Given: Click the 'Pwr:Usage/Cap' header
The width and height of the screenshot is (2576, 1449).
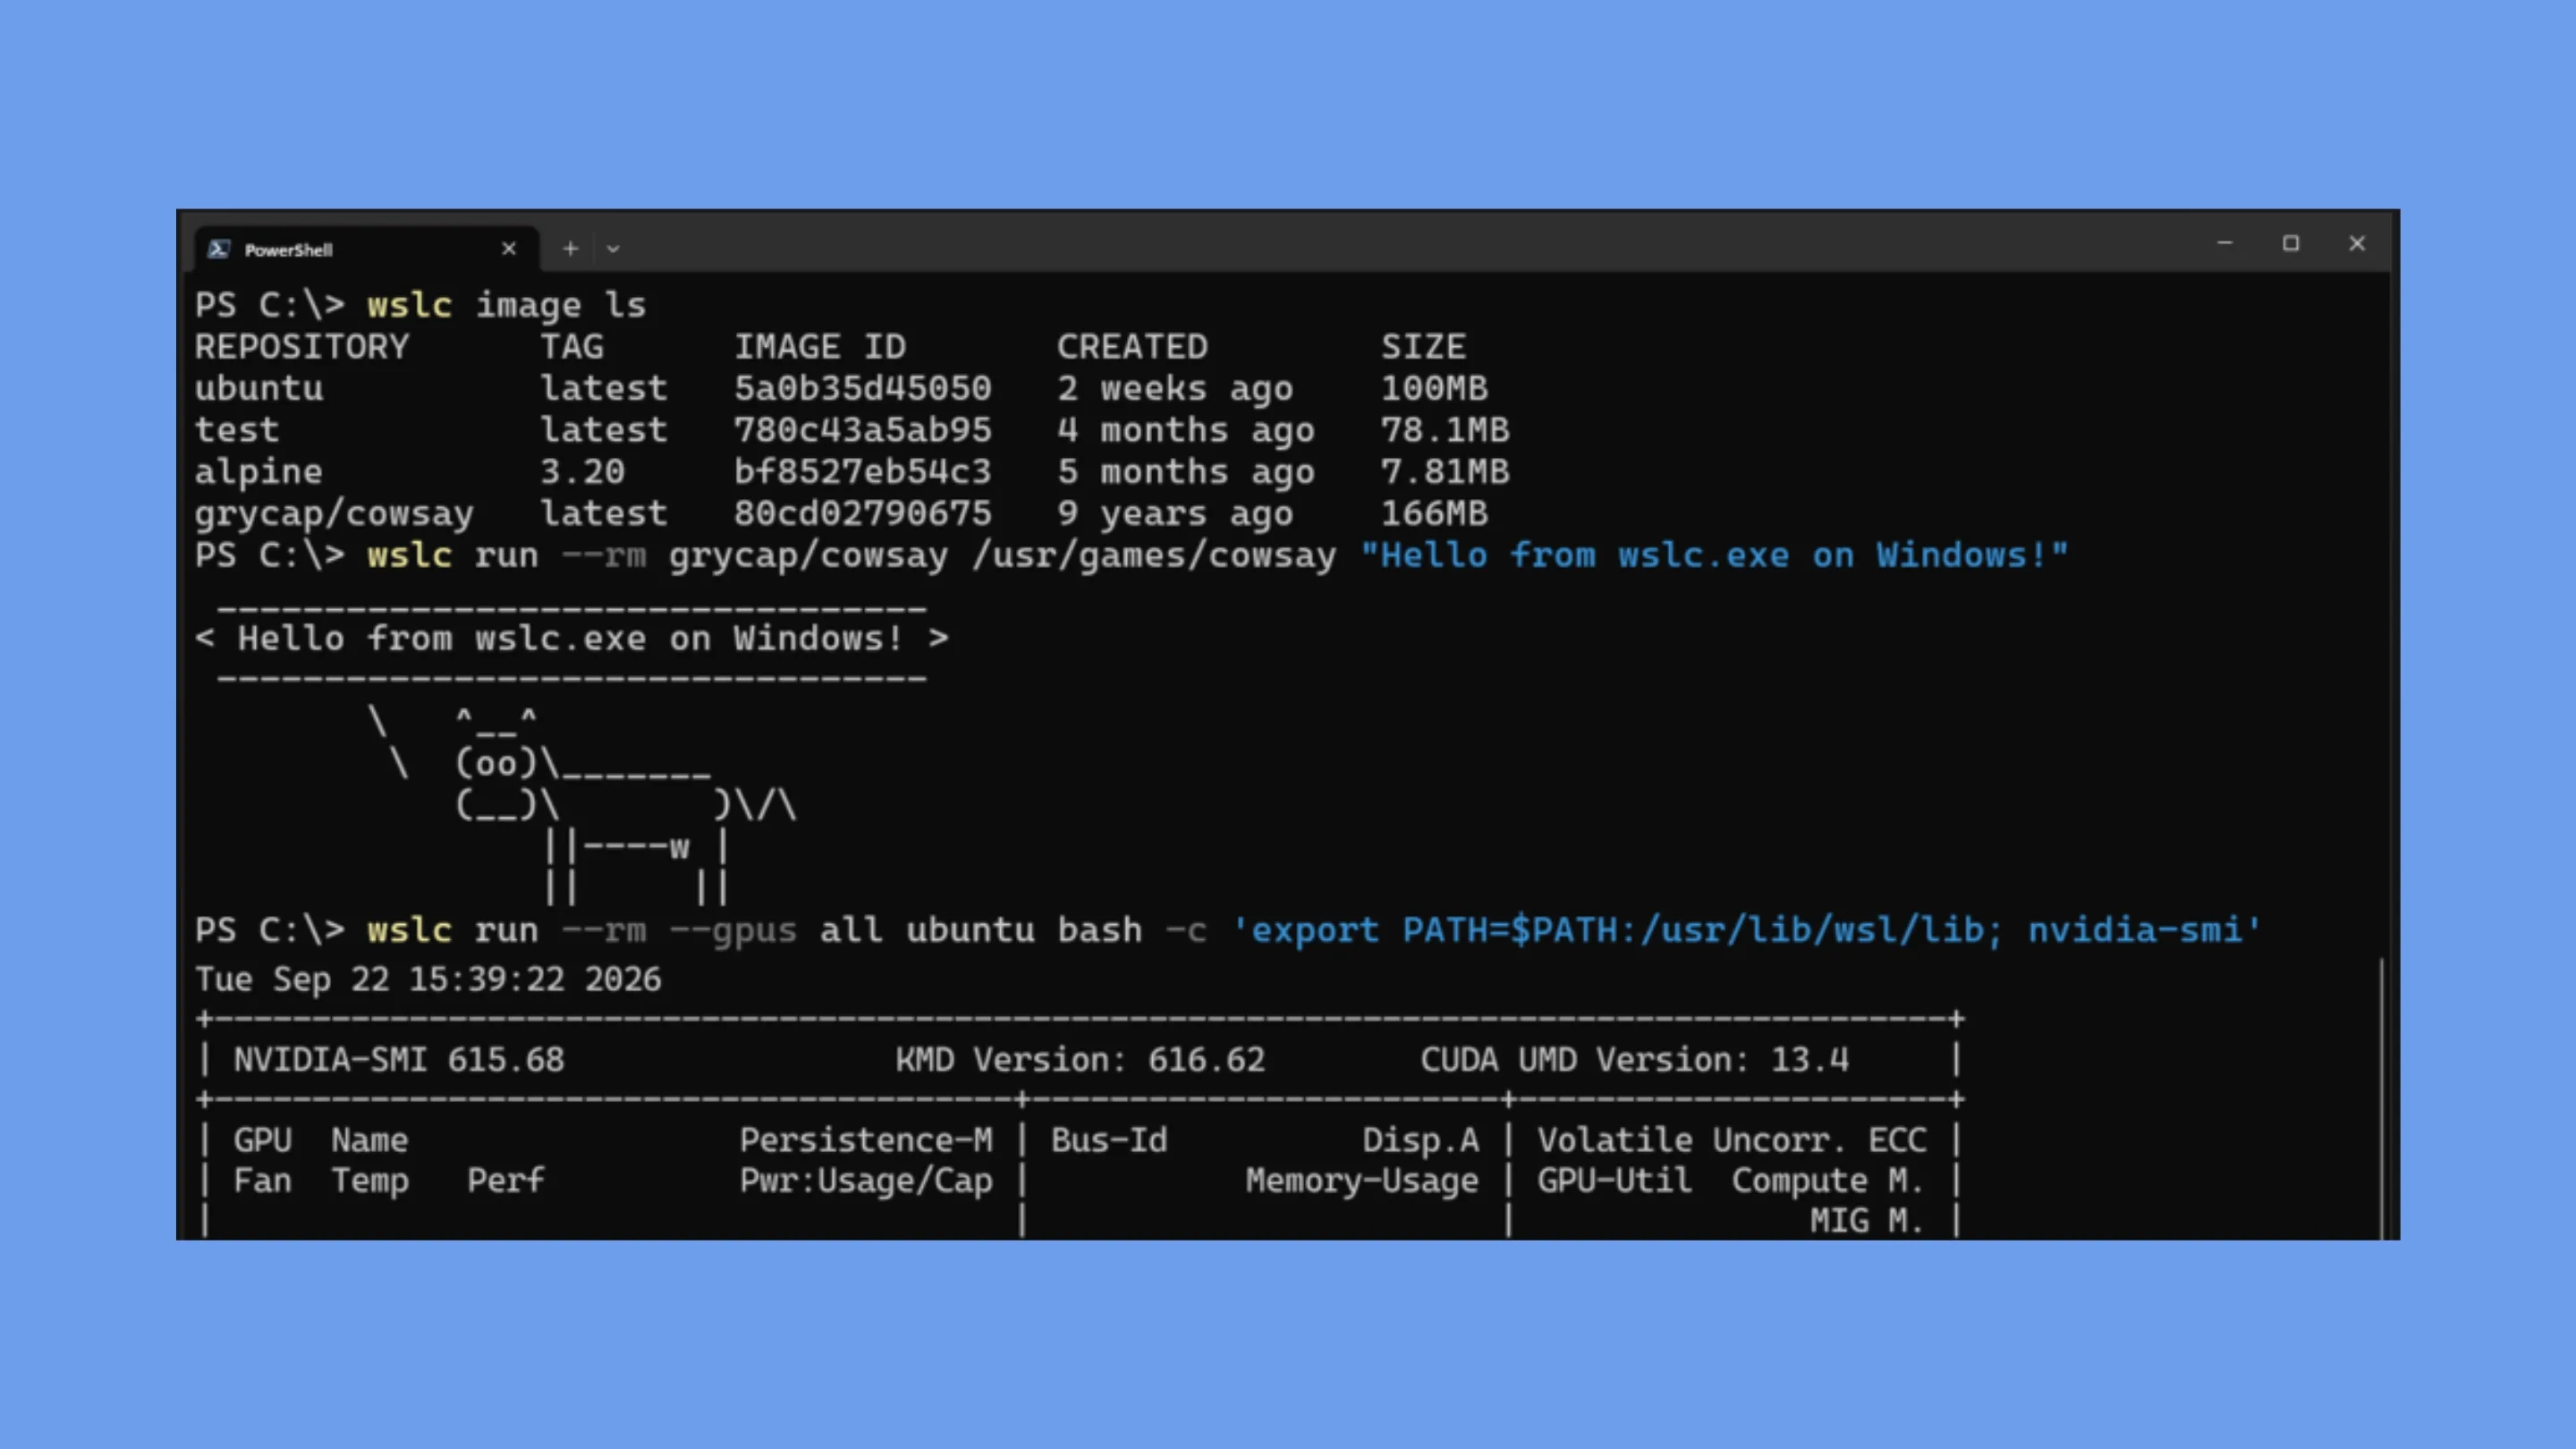Looking at the screenshot, I should coord(866,1181).
